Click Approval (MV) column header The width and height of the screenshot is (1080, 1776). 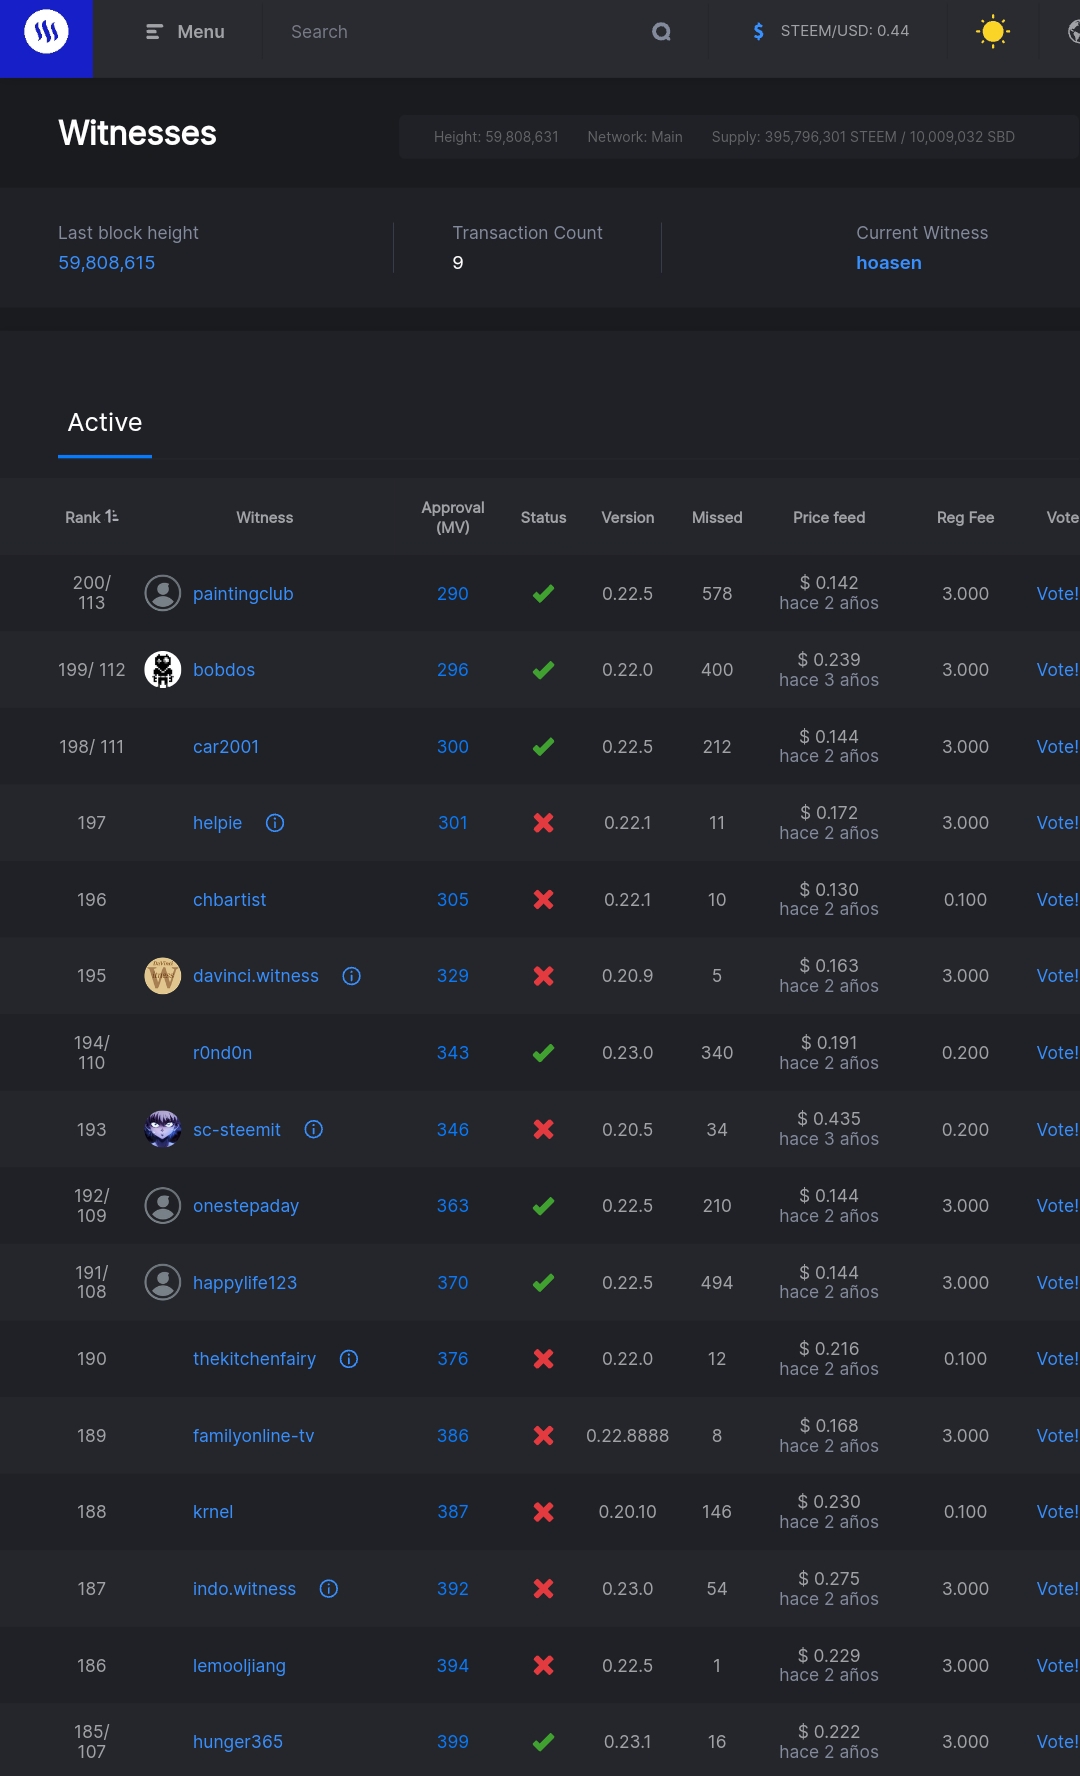point(453,517)
